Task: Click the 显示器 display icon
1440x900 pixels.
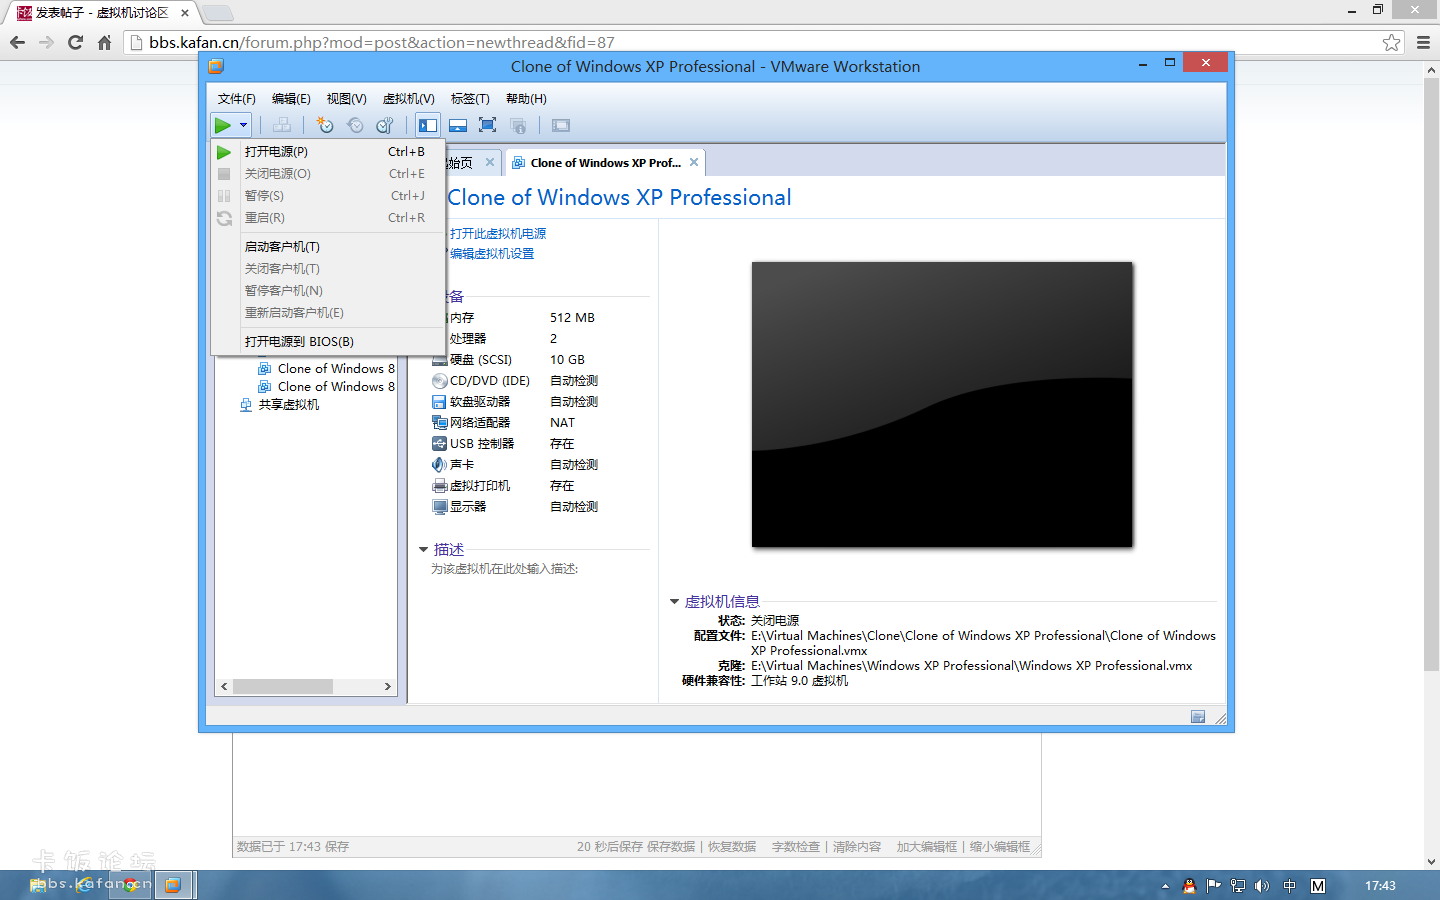Action: pyautogui.click(x=439, y=507)
